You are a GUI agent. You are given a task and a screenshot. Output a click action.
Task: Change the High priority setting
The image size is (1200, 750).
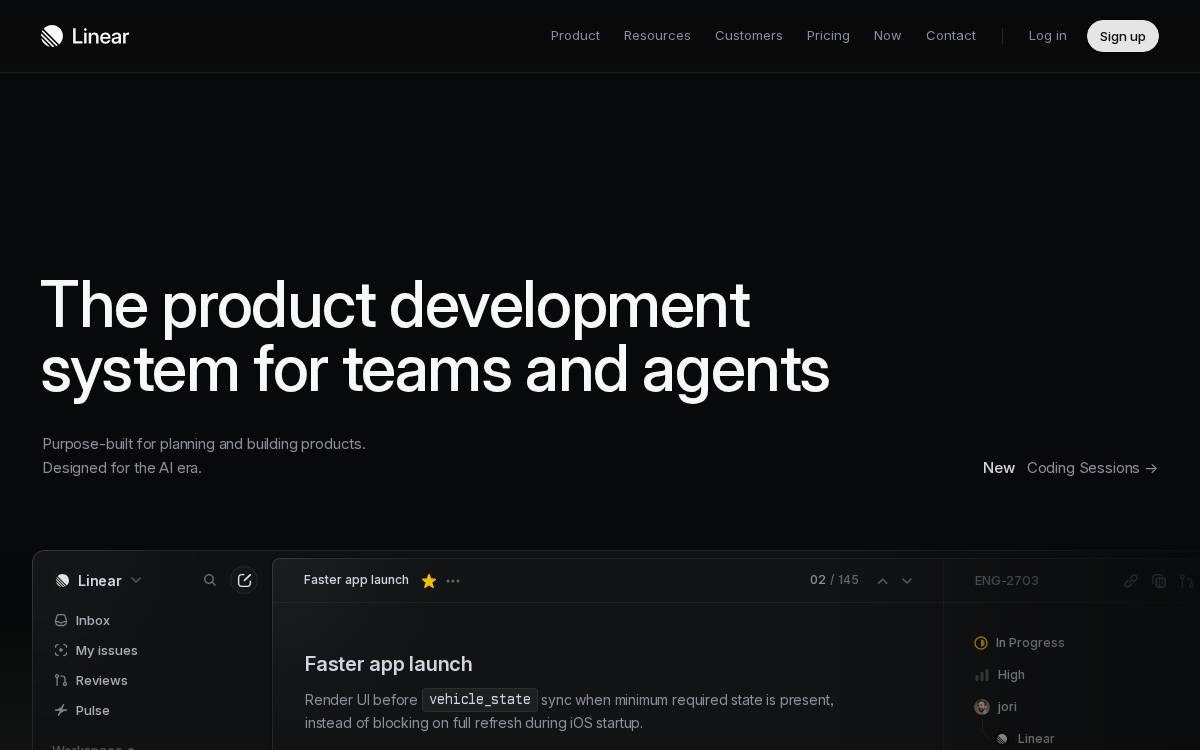1000,675
